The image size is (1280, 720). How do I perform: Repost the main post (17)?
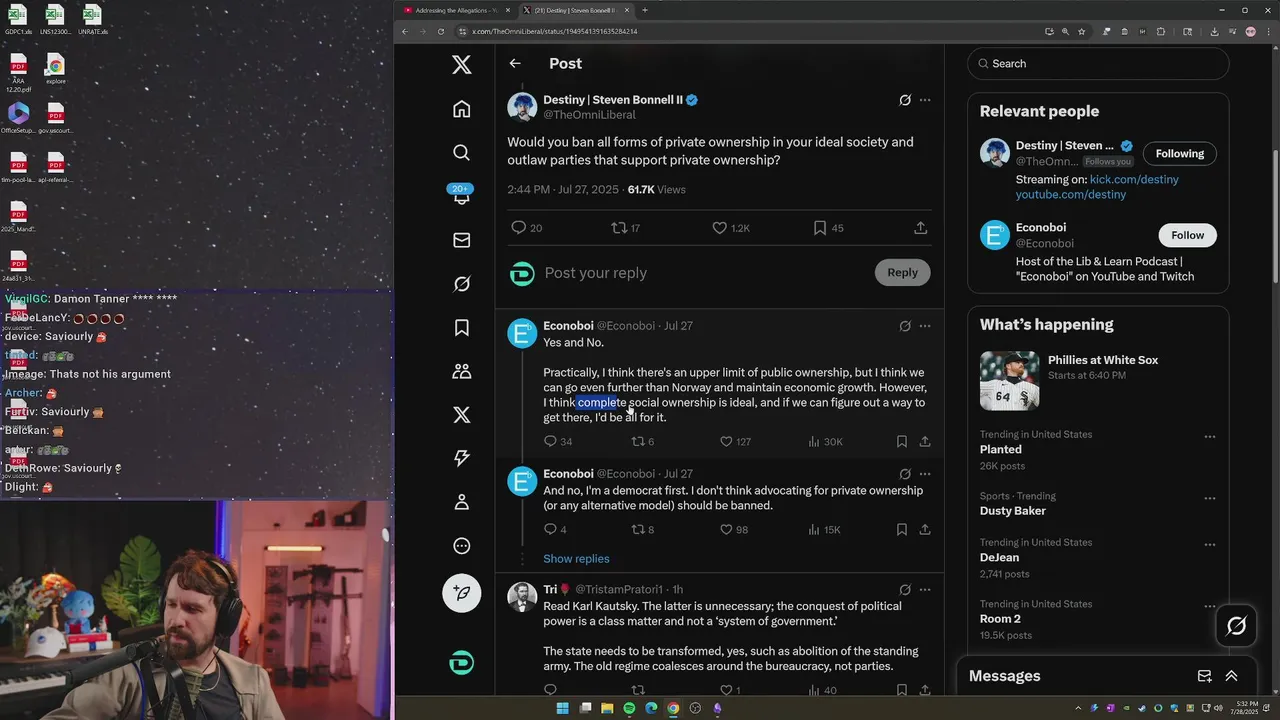(x=619, y=228)
